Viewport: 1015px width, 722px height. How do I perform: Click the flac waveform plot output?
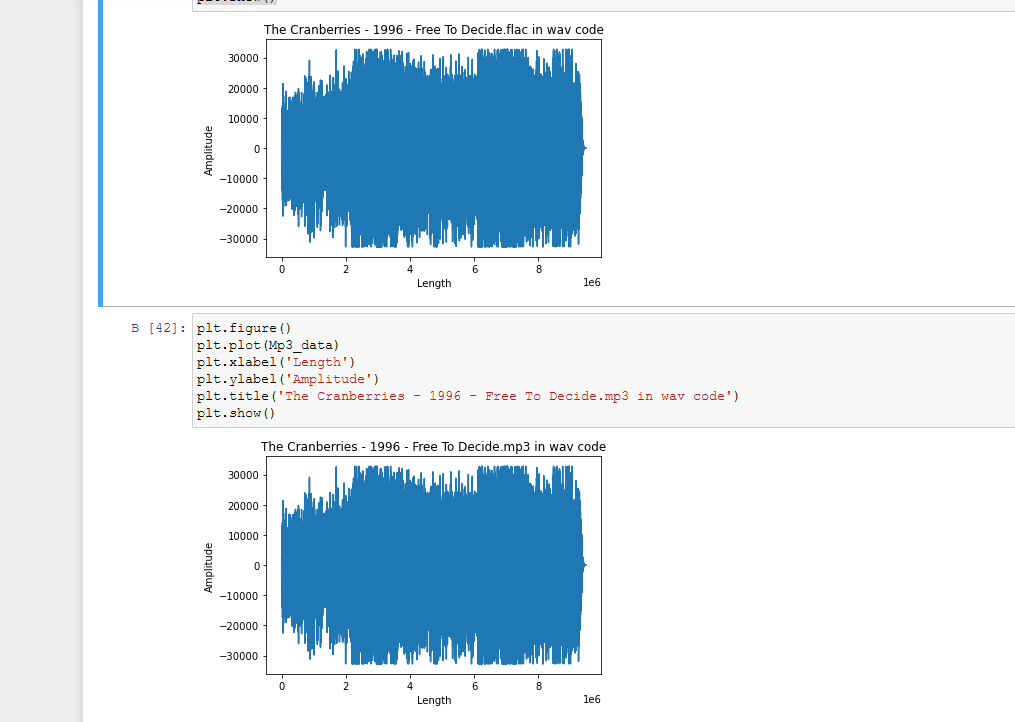click(434, 148)
